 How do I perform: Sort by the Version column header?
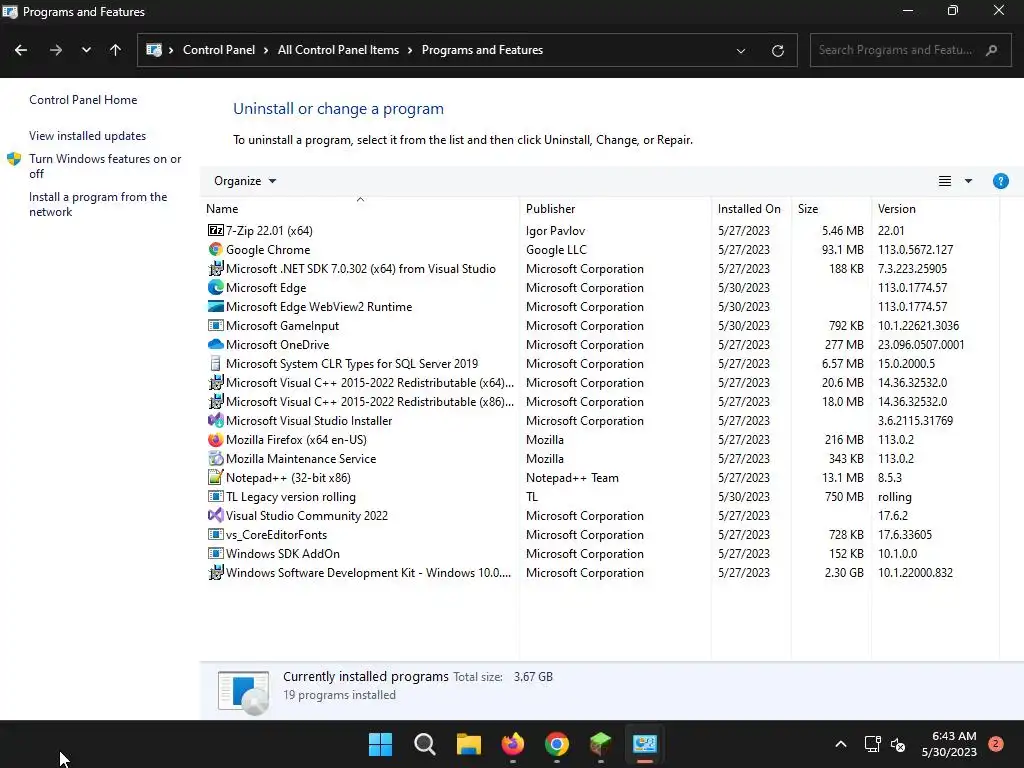click(935, 208)
